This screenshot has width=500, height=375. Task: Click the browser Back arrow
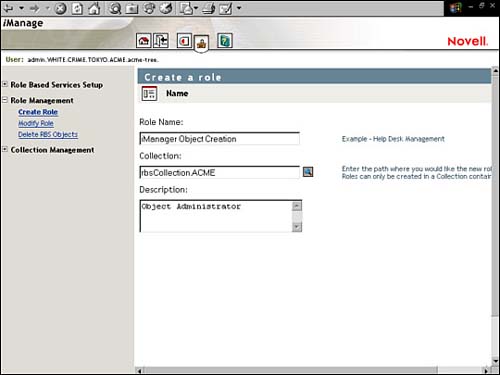point(8,8)
